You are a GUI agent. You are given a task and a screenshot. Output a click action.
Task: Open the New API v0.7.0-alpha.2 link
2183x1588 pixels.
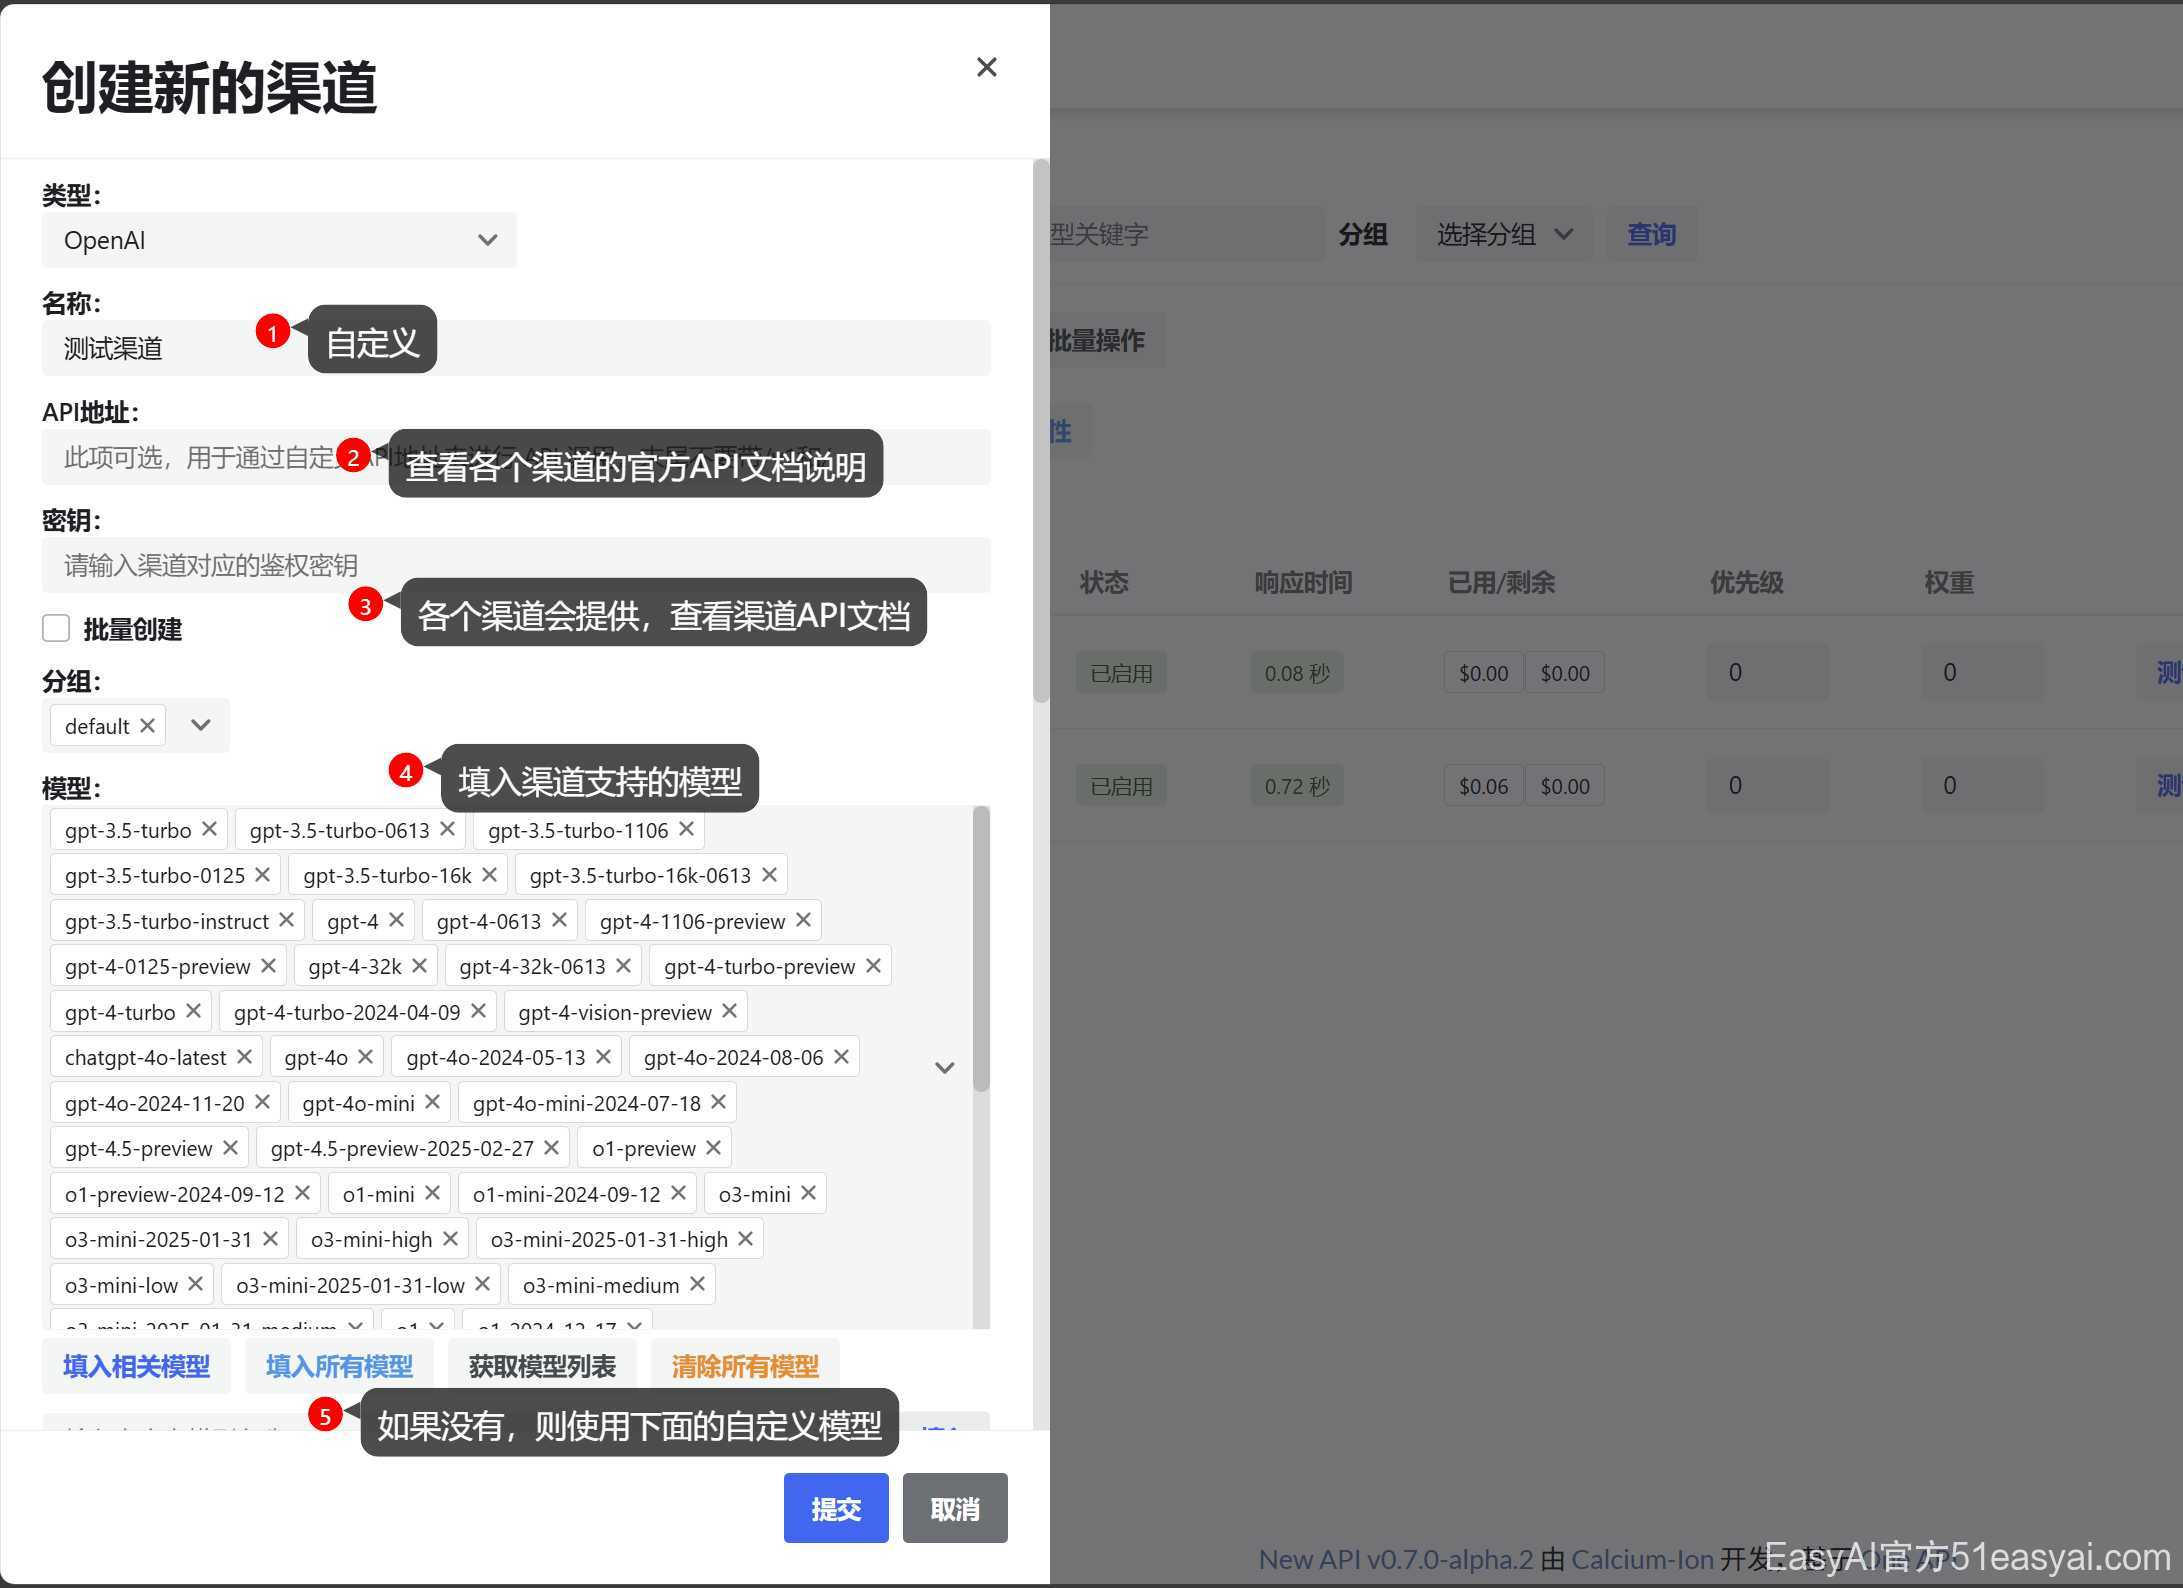click(1395, 1559)
